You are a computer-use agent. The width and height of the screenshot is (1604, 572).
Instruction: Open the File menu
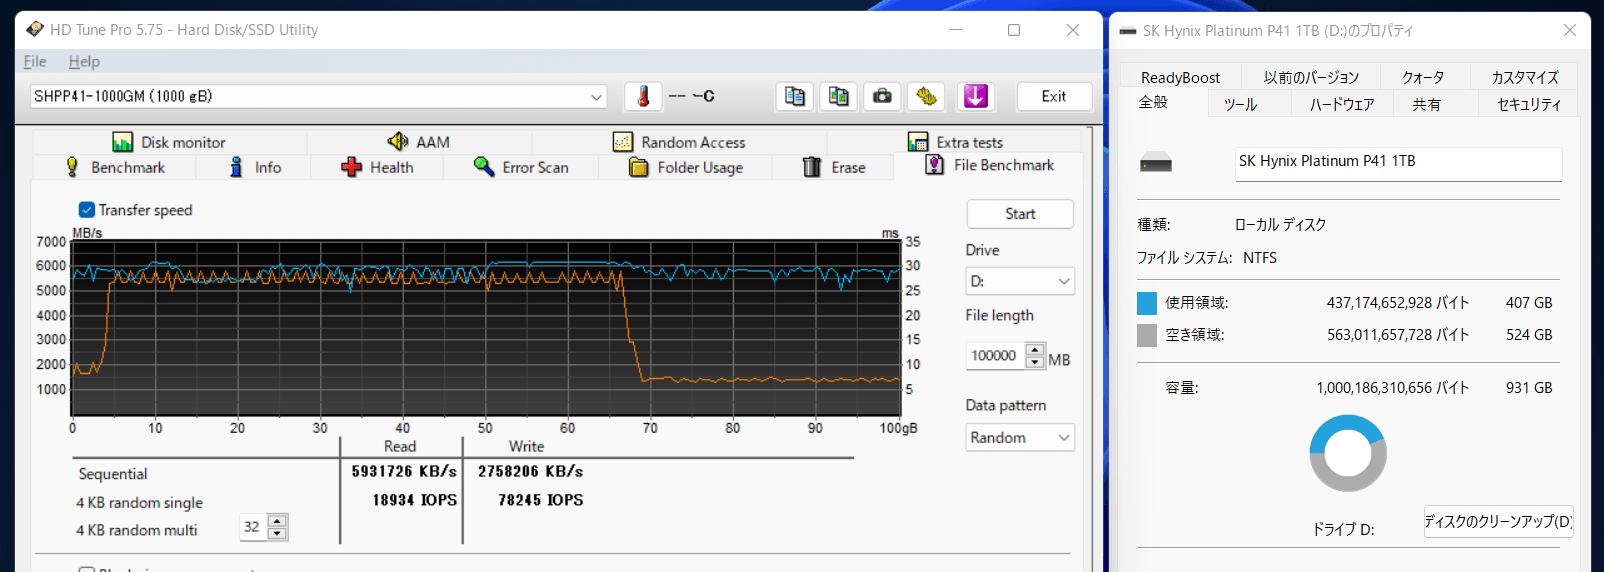35,61
